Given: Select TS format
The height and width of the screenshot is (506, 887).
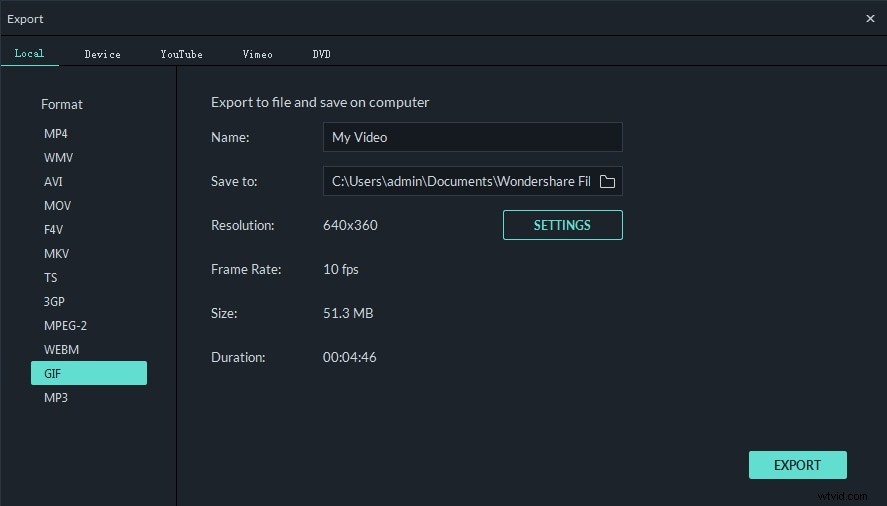Looking at the screenshot, I should (x=50, y=277).
